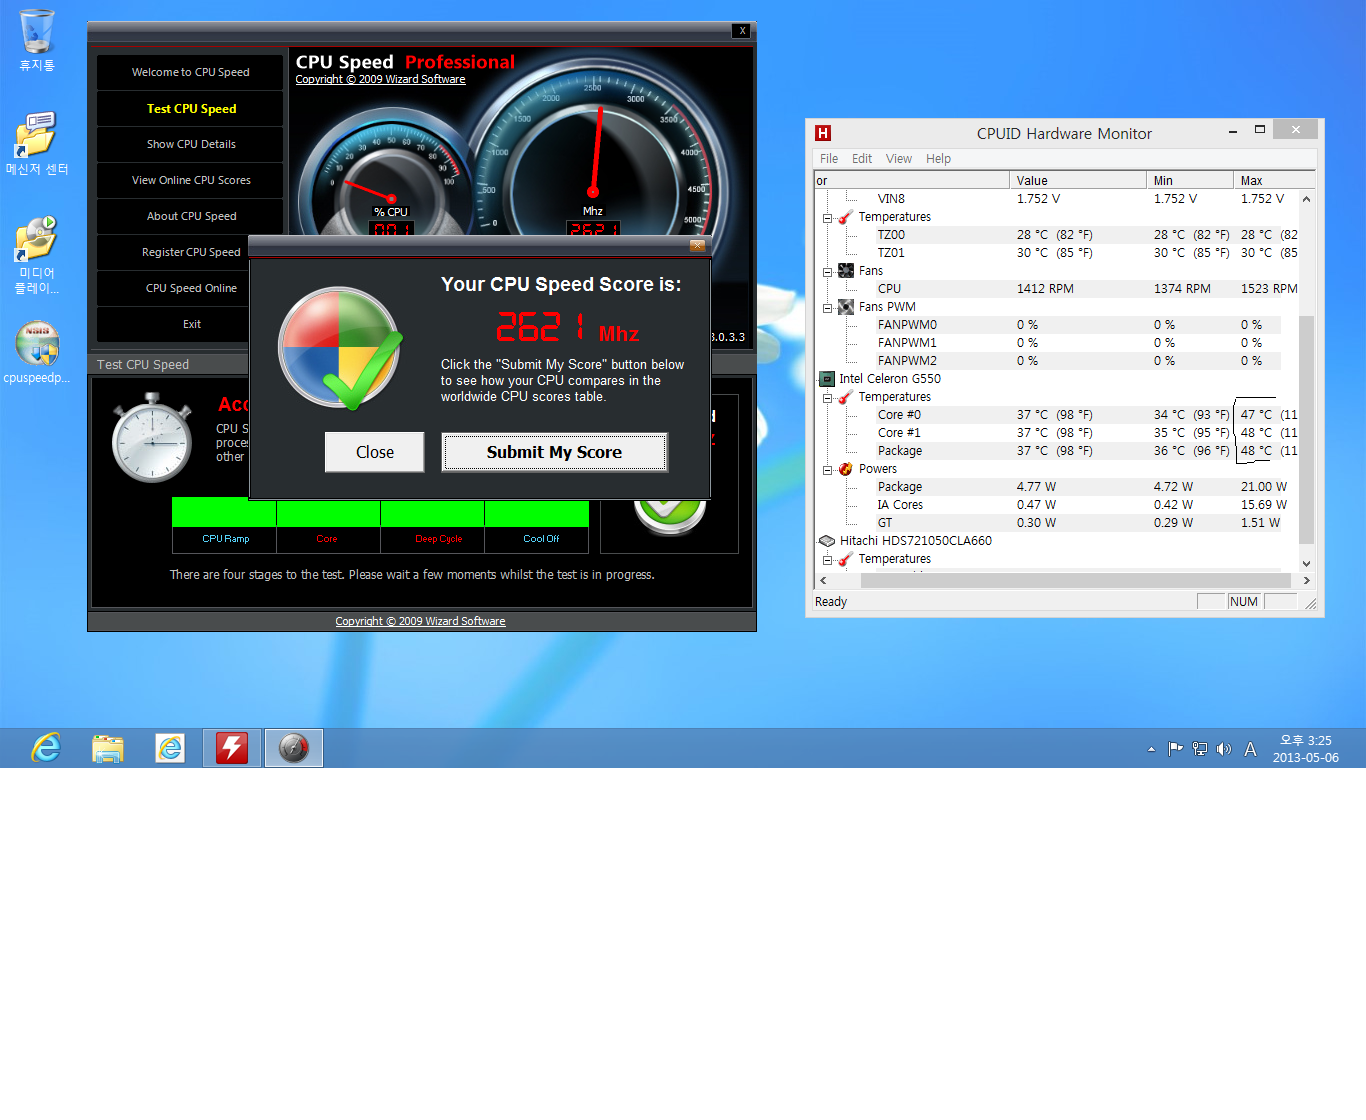Click the taskbar clock and date

1305,749
